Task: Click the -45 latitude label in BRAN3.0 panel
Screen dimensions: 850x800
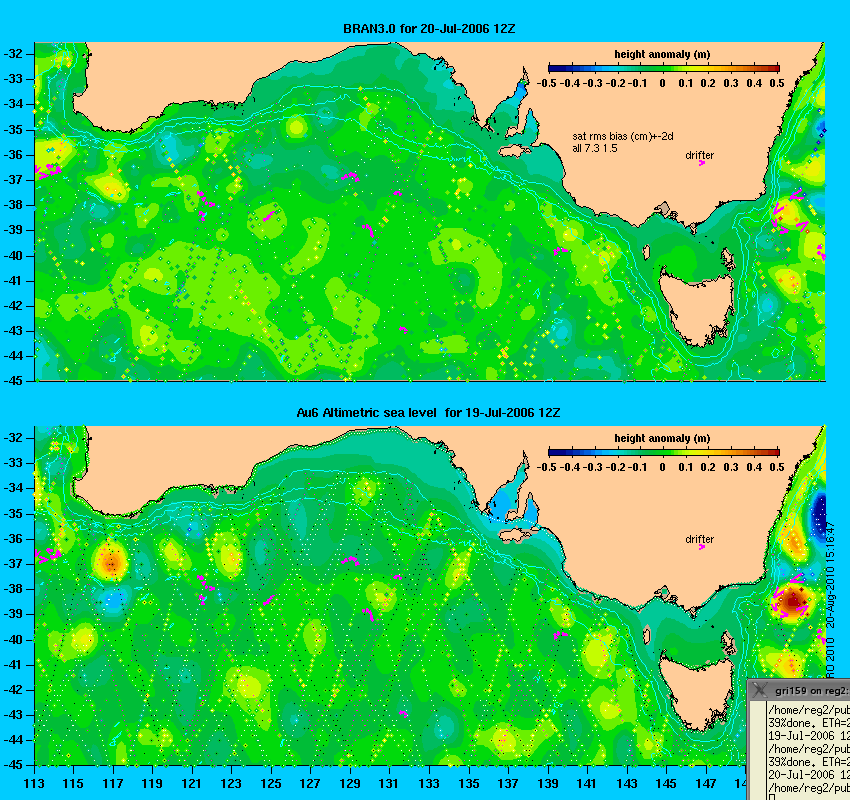Action: pos(13,381)
